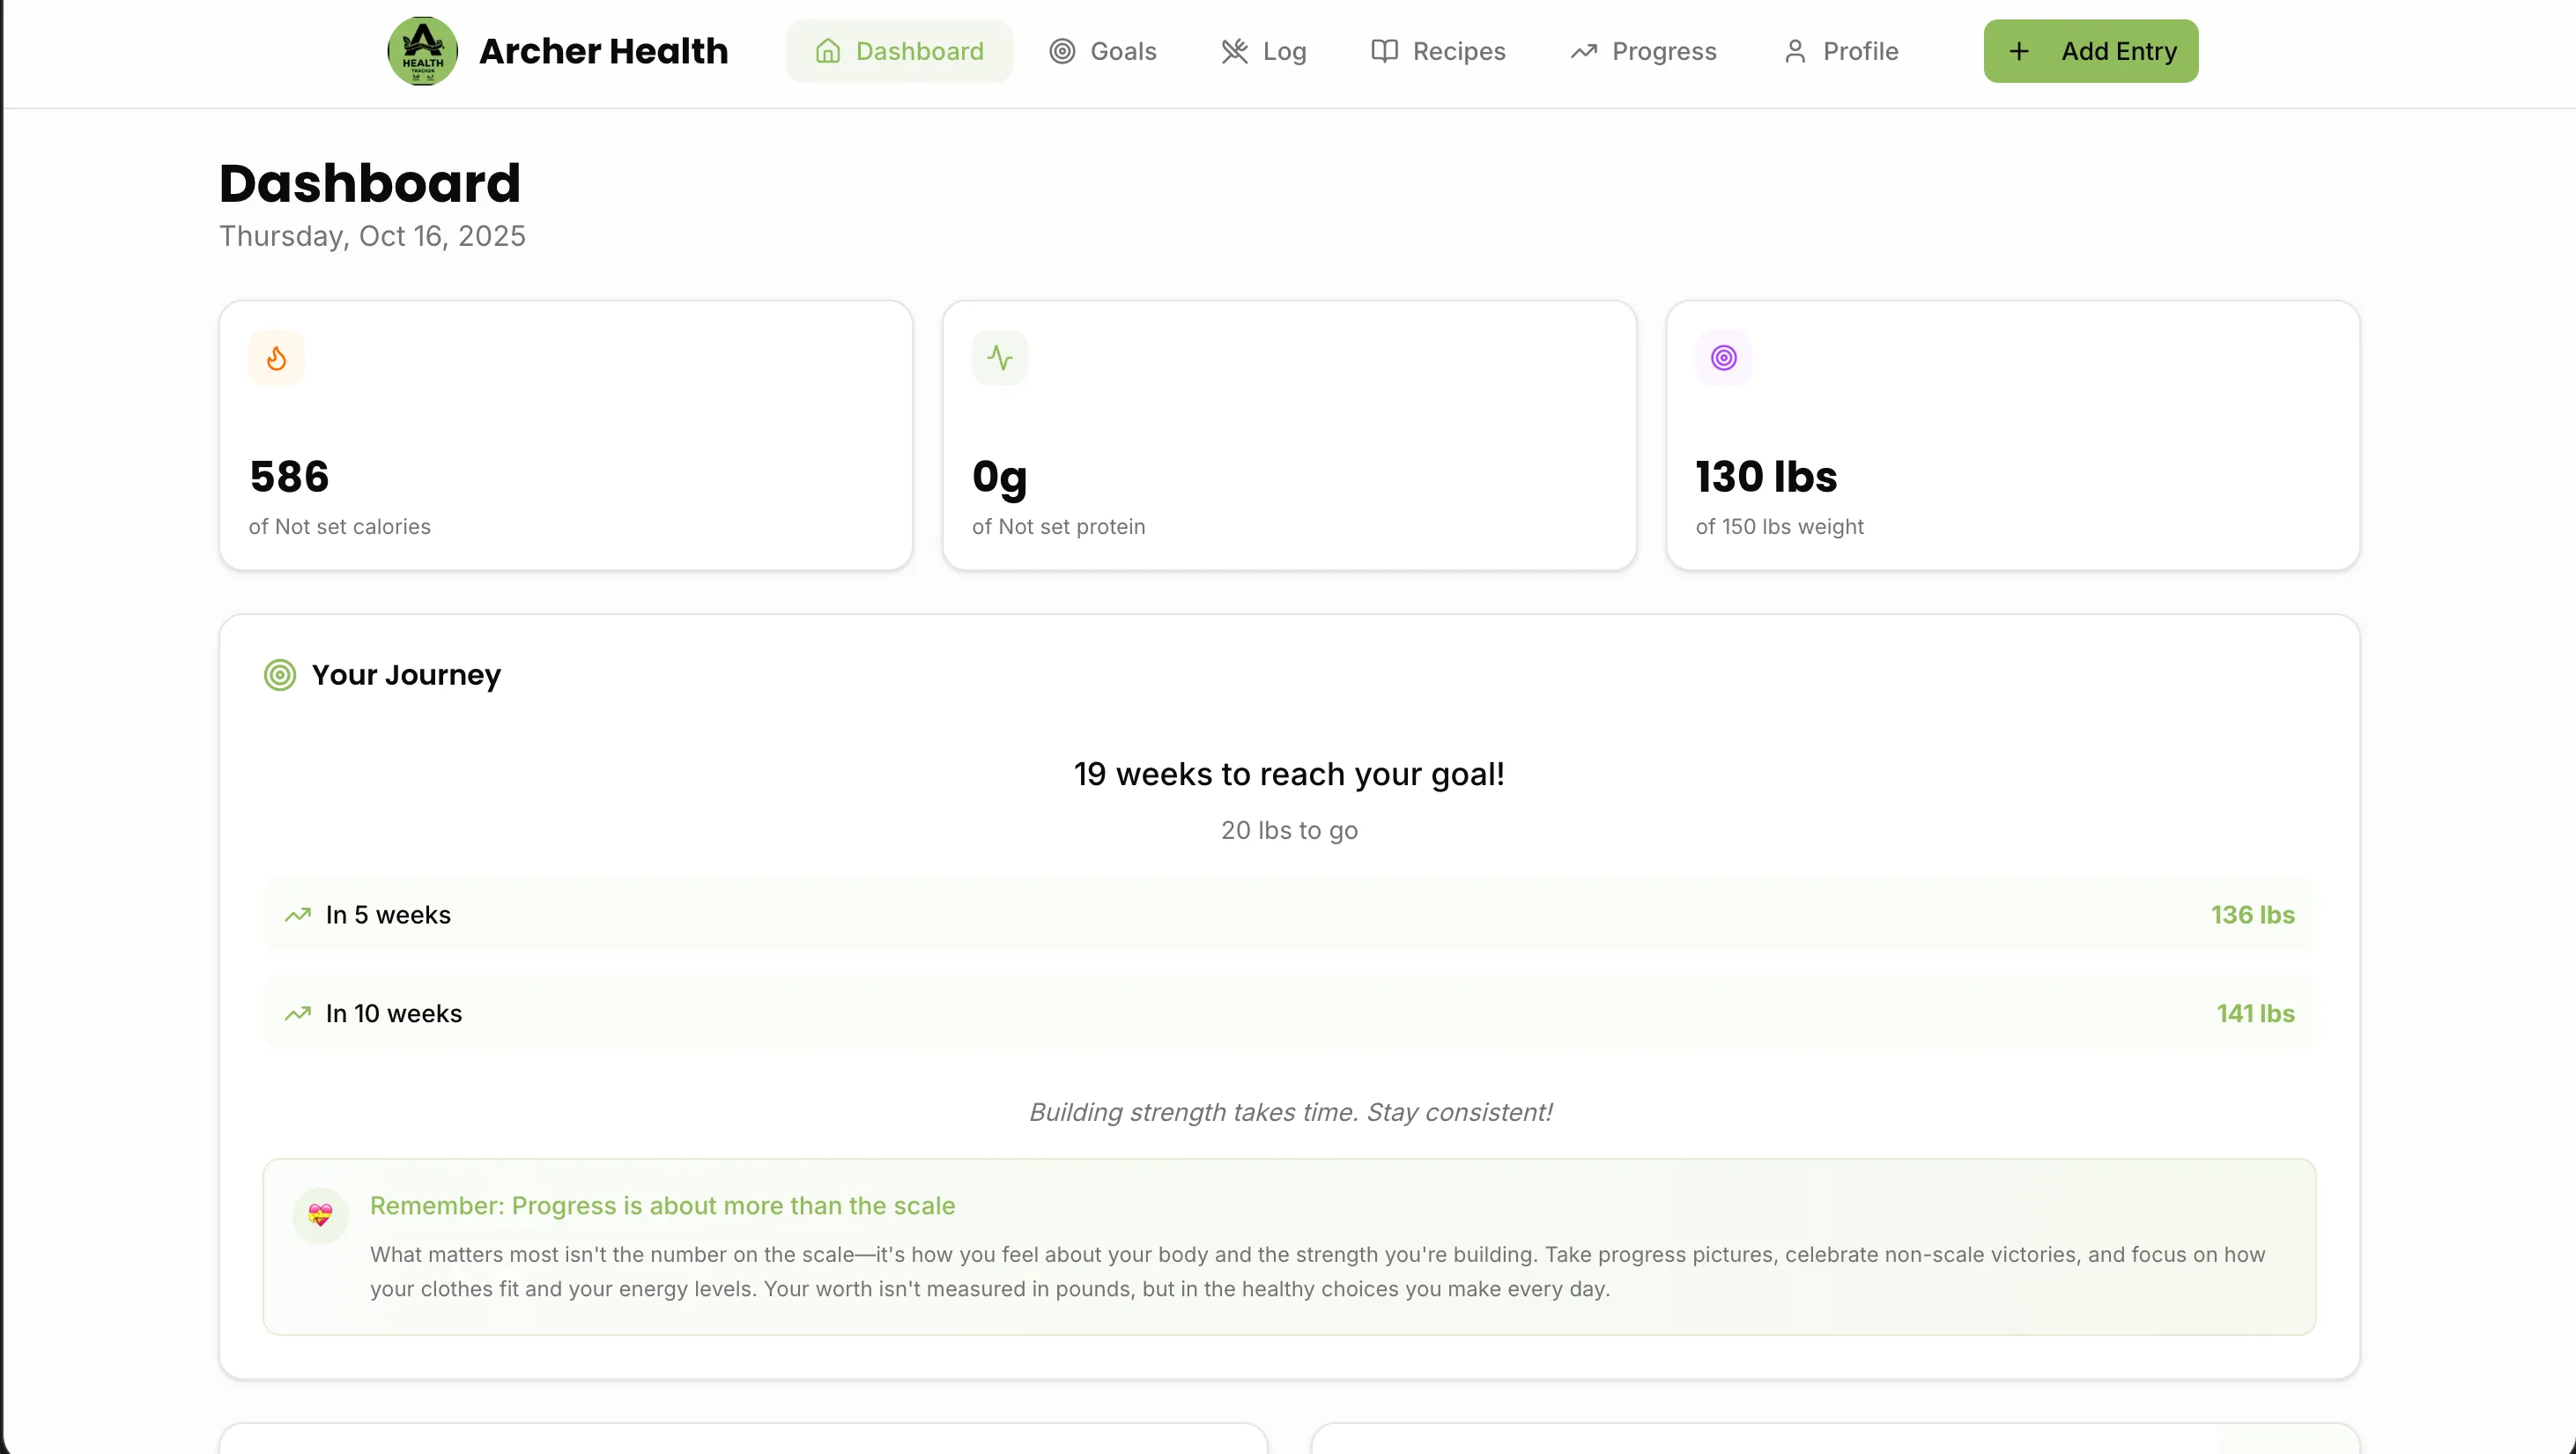Click the trend arrow icon beside In 5 weeks

[296, 914]
